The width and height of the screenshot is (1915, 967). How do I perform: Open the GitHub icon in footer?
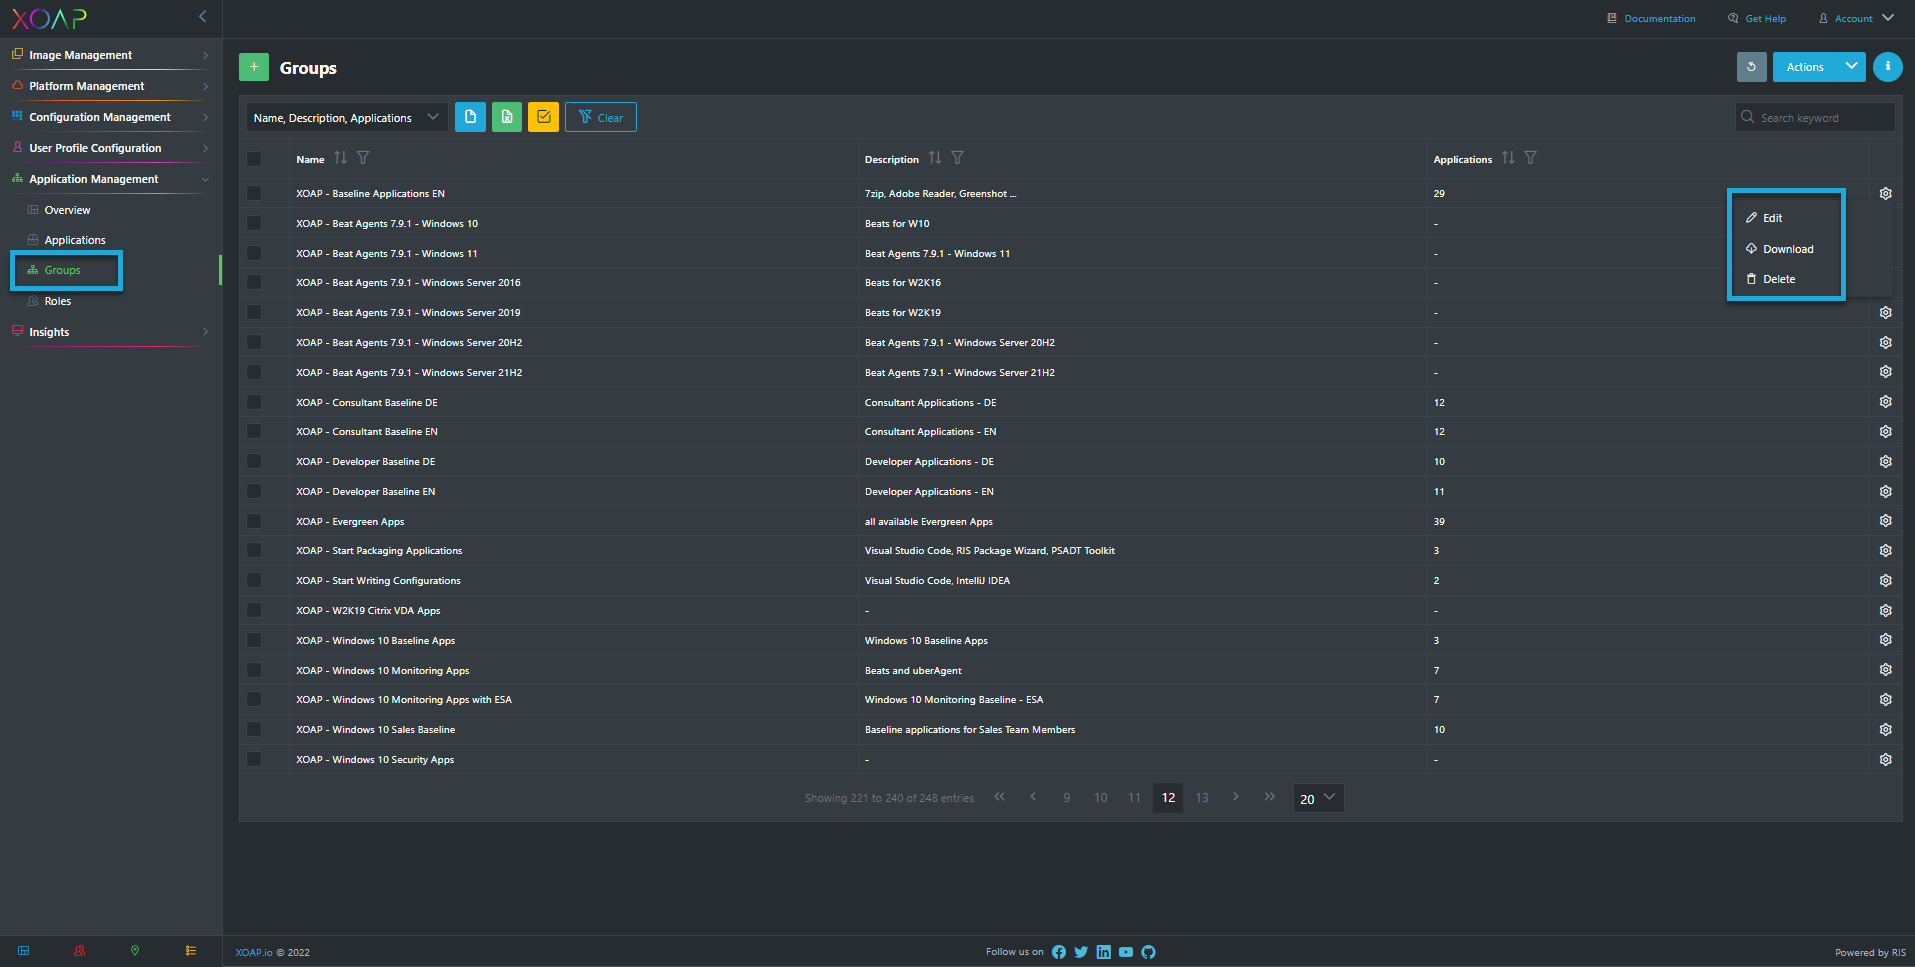[x=1148, y=952]
